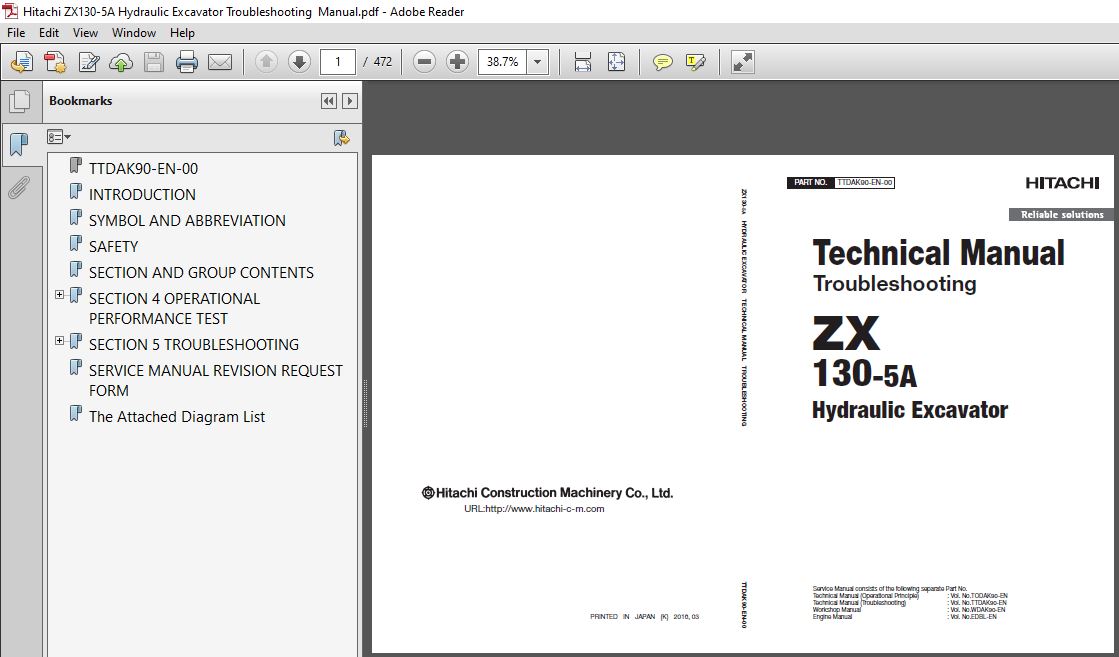Open SECTION AND GROUP CONTENTS bookmark
Viewport: 1119px width, 657px height.
click(201, 273)
